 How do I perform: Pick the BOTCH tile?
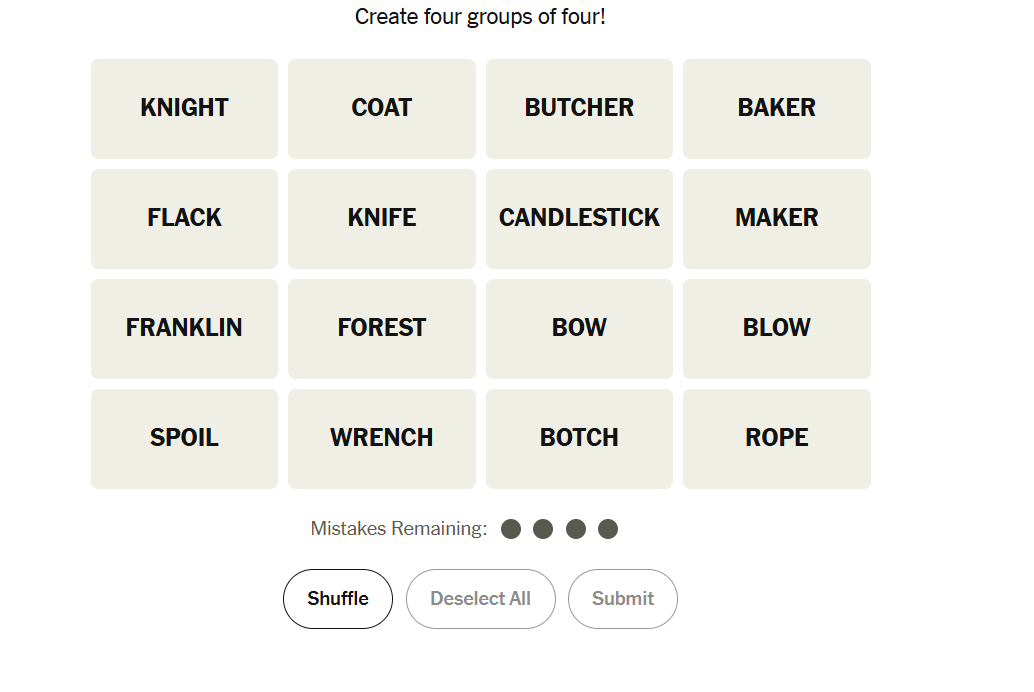(579, 438)
